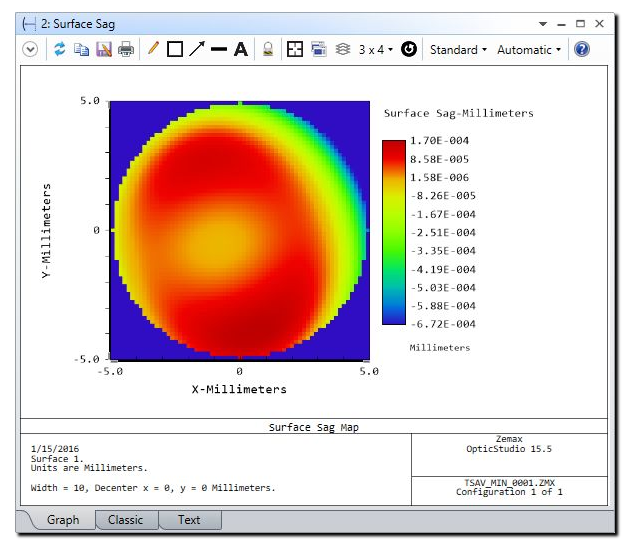The width and height of the screenshot is (623, 543).
Task: Click the Update refresh icon
Action: 60,49
